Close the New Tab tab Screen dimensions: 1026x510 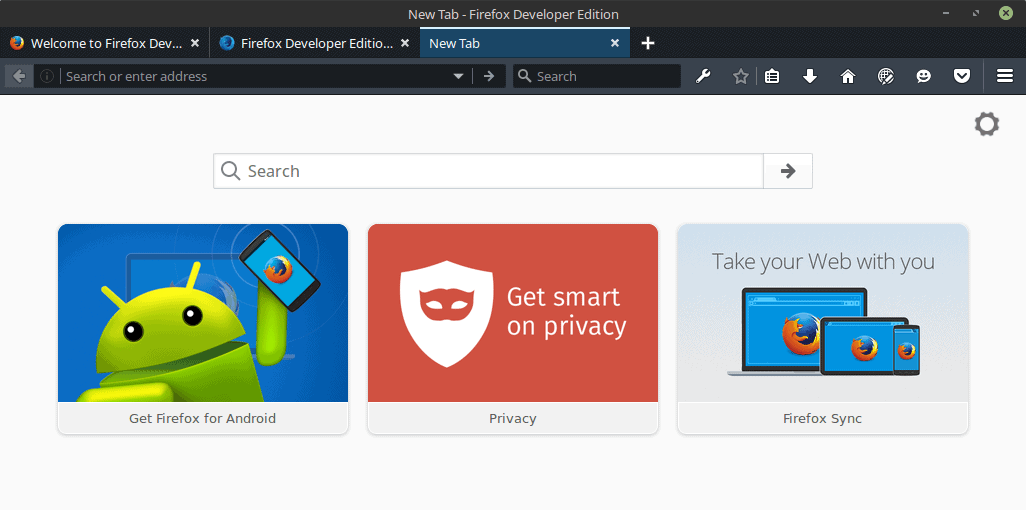coord(614,43)
